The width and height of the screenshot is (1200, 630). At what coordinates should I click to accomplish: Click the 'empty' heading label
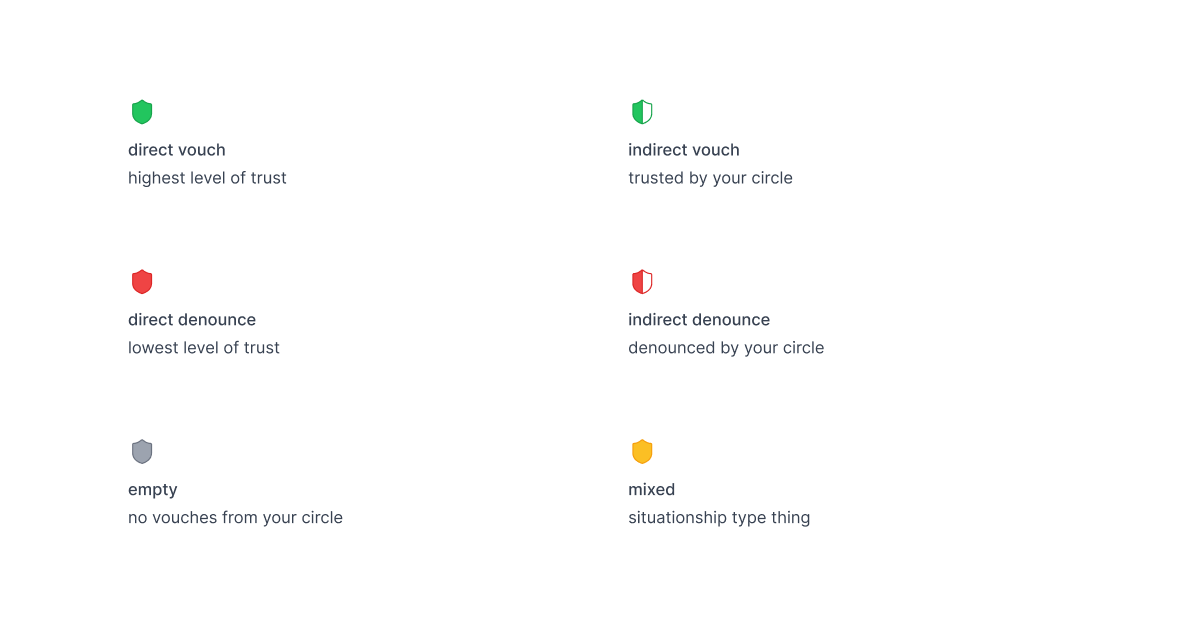(153, 490)
